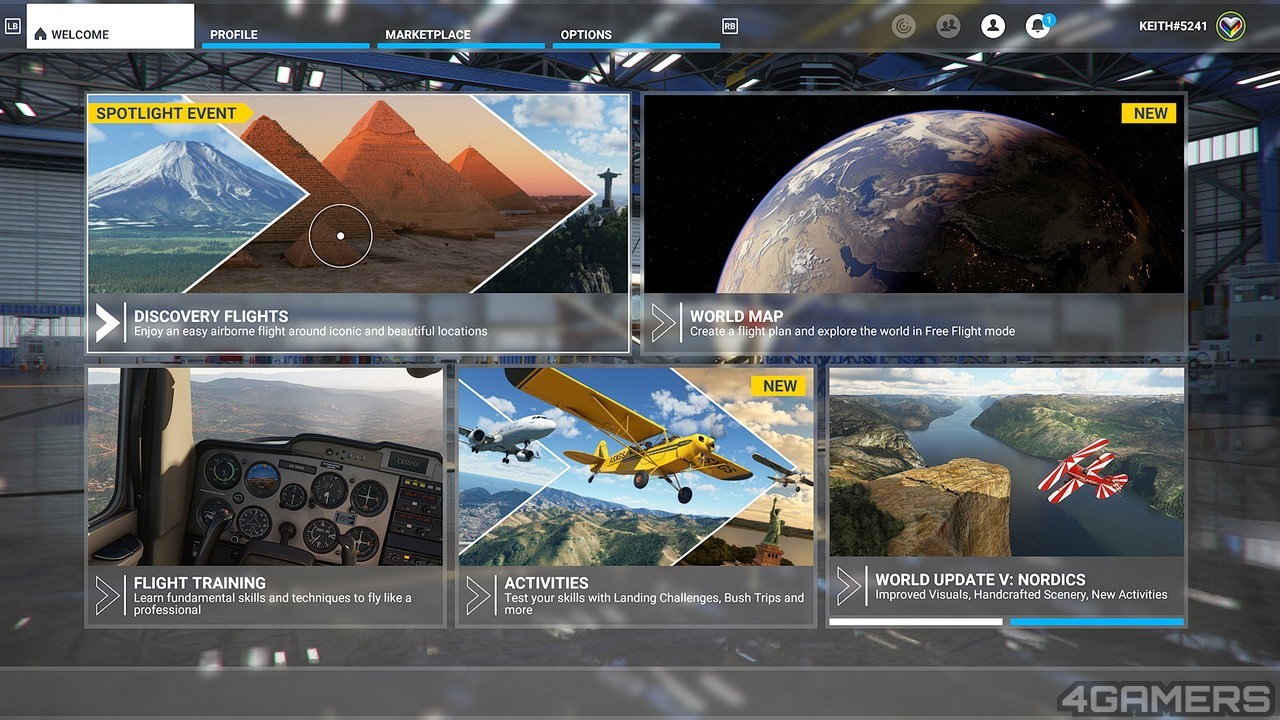This screenshot has height=720, width=1280.
Task: Open World Map free flight tile
Action: pyautogui.click(x=914, y=223)
